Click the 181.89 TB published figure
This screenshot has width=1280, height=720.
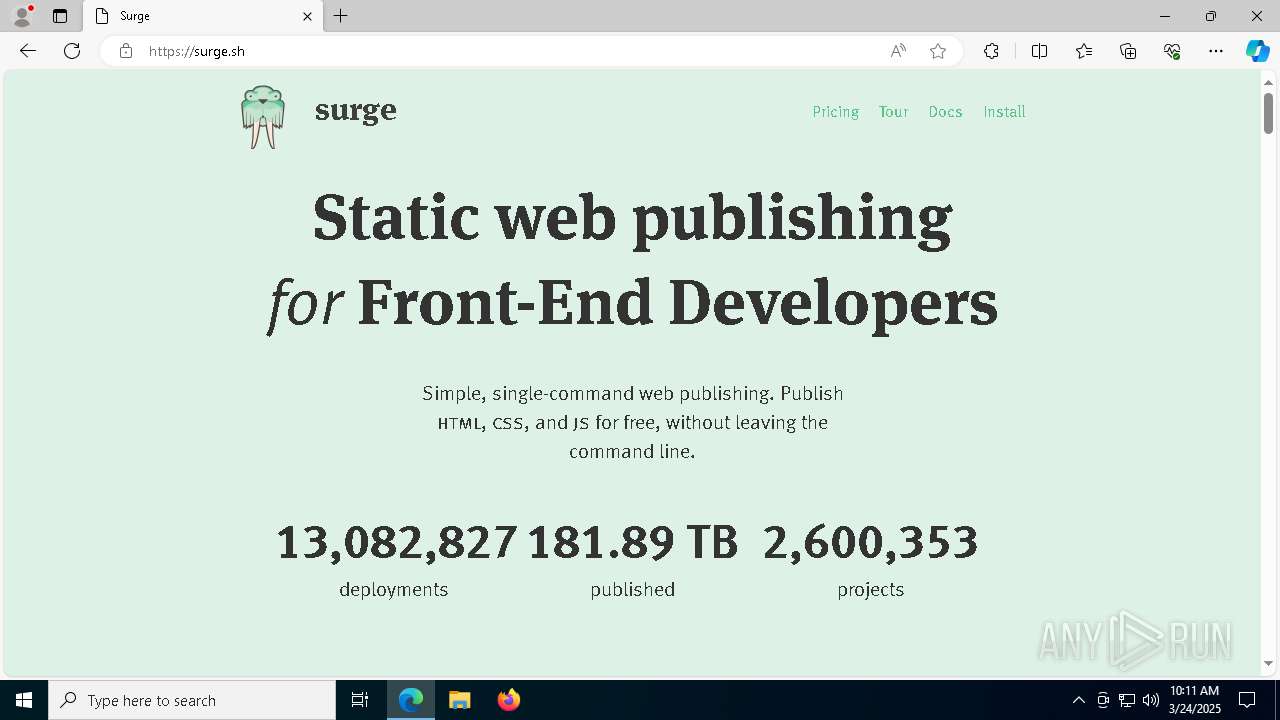(x=632, y=543)
